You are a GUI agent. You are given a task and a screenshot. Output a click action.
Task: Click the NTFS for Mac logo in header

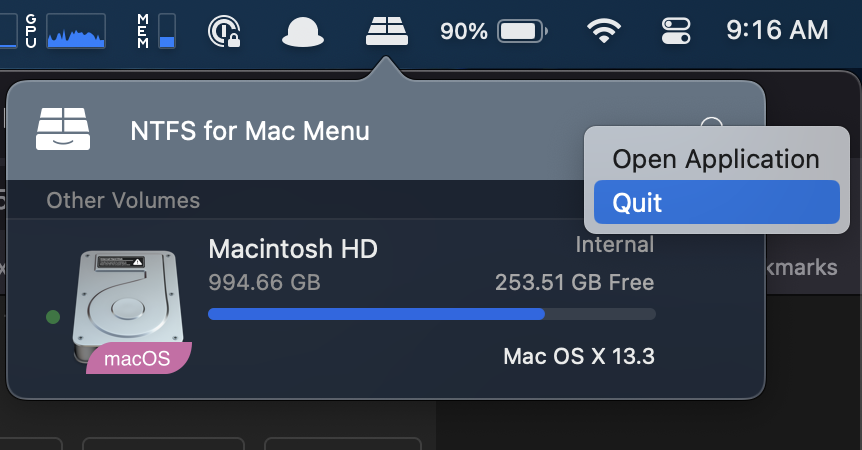pos(63,129)
